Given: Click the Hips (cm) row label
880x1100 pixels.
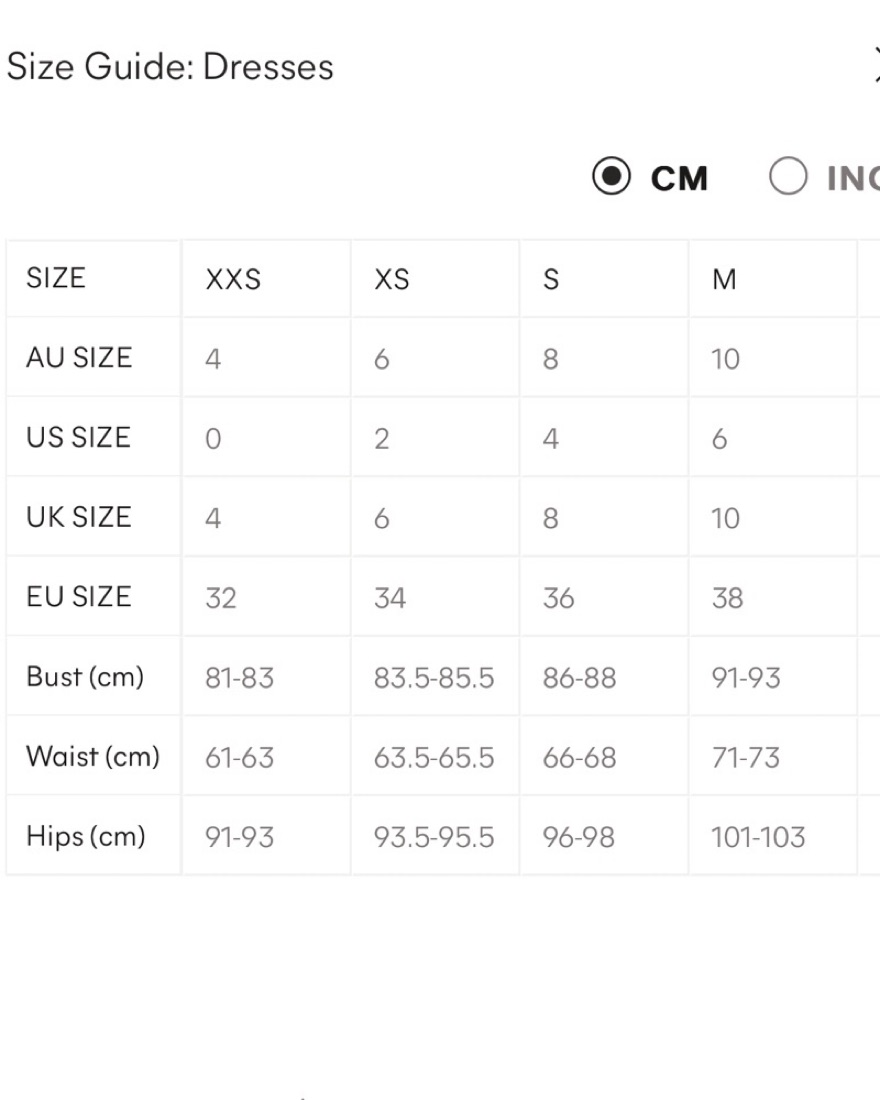Looking at the screenshot, I should (x=86, y=836).
